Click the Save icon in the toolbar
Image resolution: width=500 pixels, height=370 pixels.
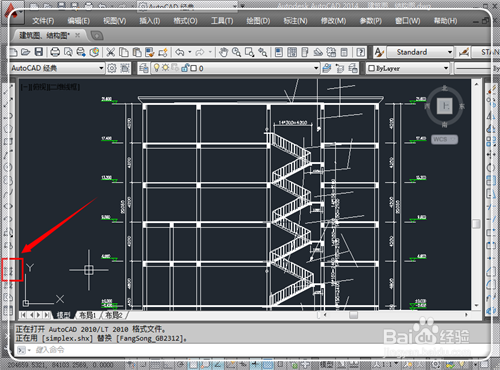coord(39,52)
